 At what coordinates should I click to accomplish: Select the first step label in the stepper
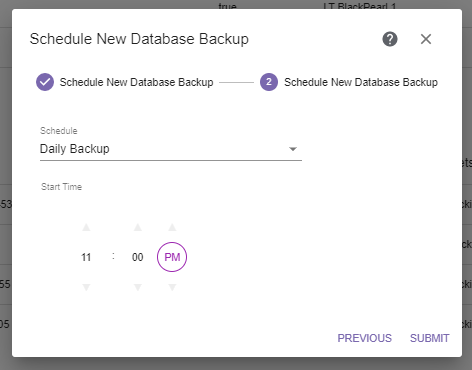pos(136,82)
